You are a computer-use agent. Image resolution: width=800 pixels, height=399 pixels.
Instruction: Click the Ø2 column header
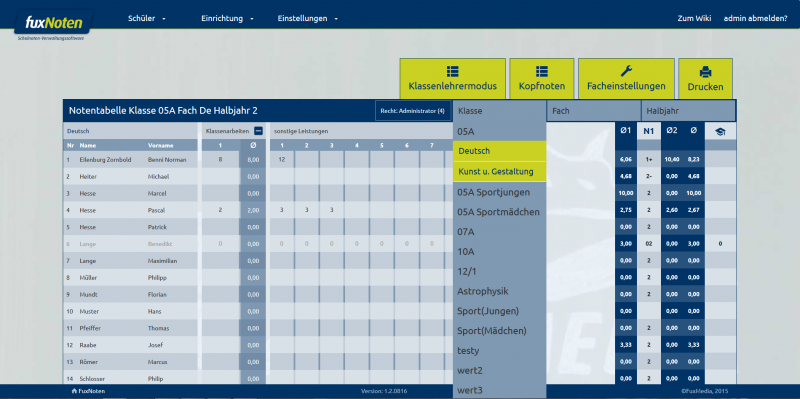(672, 131)
